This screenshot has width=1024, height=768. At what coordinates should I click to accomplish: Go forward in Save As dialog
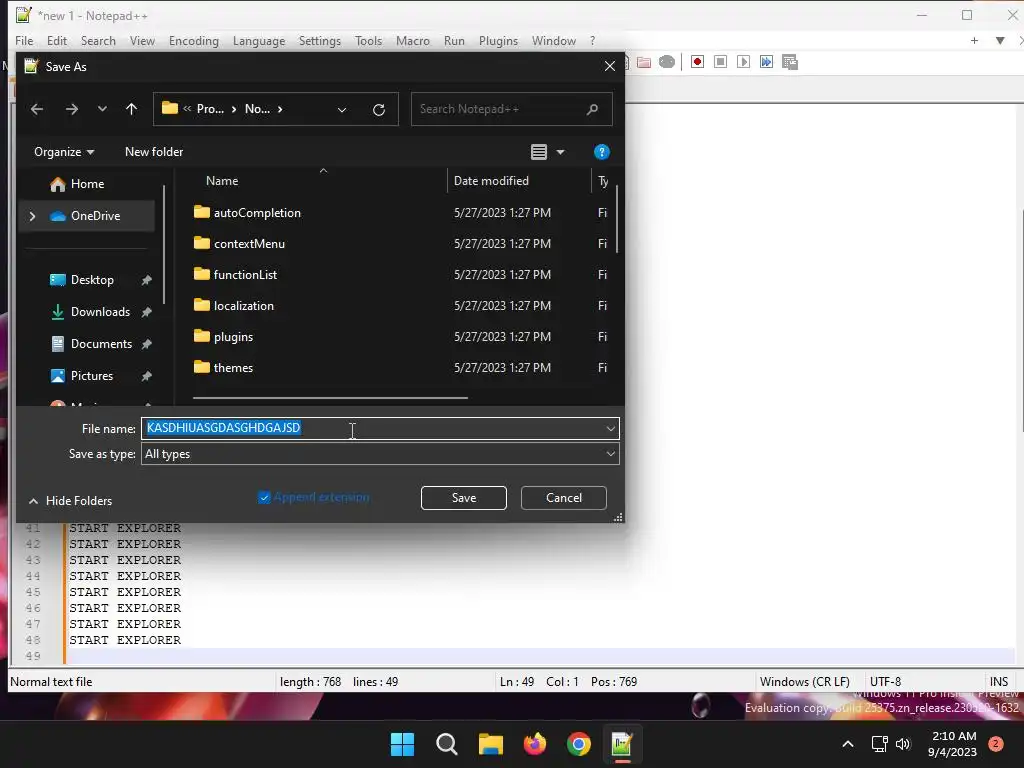pos(72,109)
